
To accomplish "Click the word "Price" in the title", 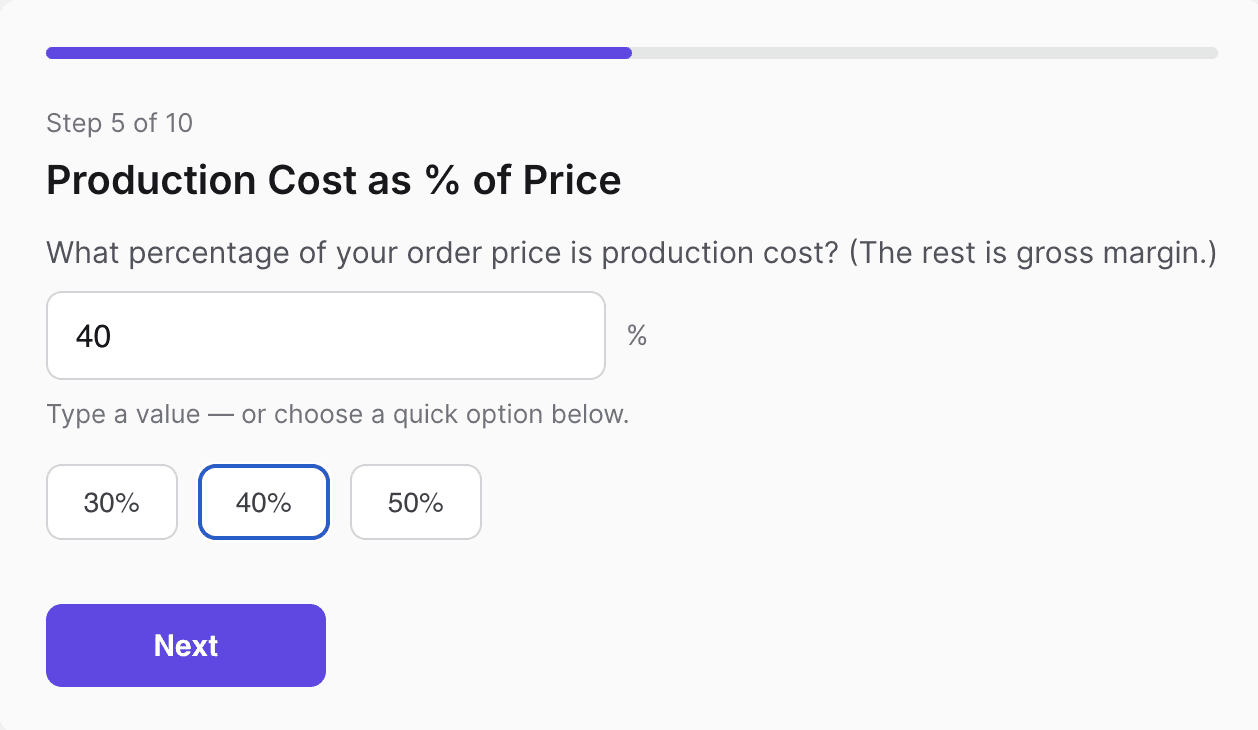I will [x=573, y=180].
